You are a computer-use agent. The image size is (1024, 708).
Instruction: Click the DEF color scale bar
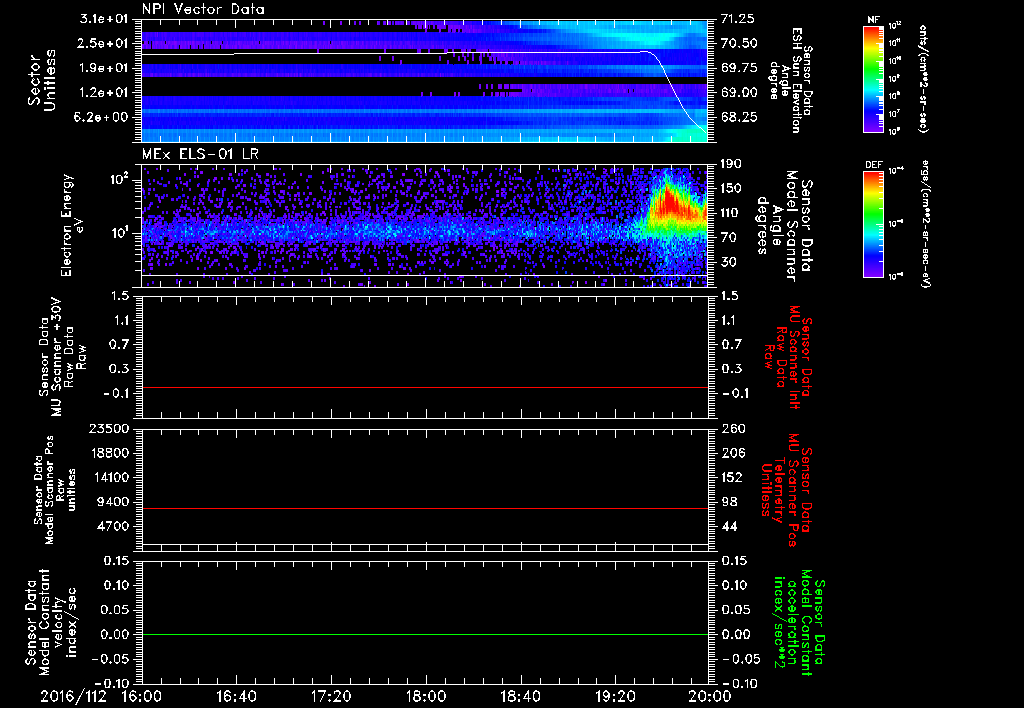(x=871, y=222)
